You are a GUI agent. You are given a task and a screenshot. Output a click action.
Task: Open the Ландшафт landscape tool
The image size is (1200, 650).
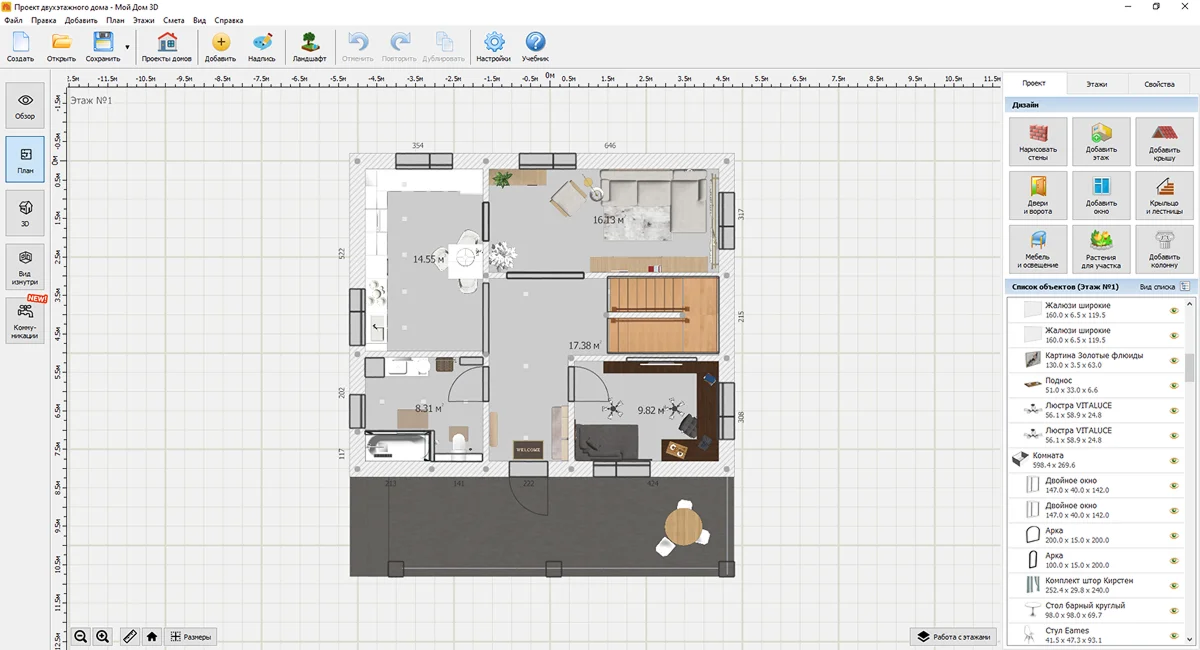click(x=309, y=47)
